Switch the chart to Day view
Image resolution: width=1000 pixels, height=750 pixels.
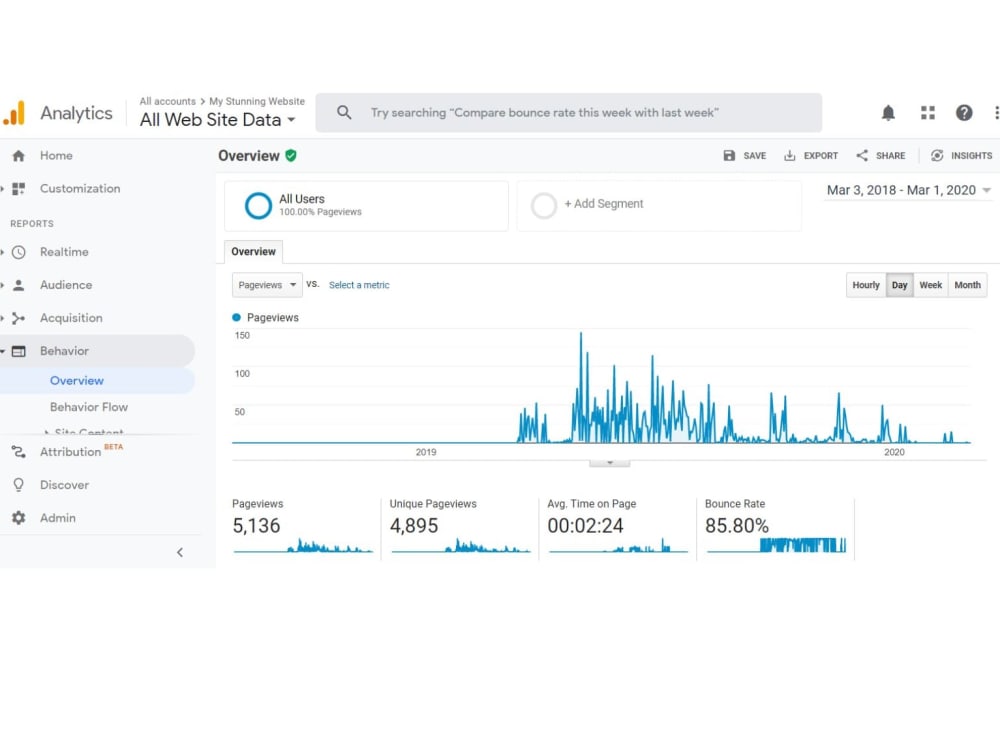pyautogui.click(x=899, y=285)
